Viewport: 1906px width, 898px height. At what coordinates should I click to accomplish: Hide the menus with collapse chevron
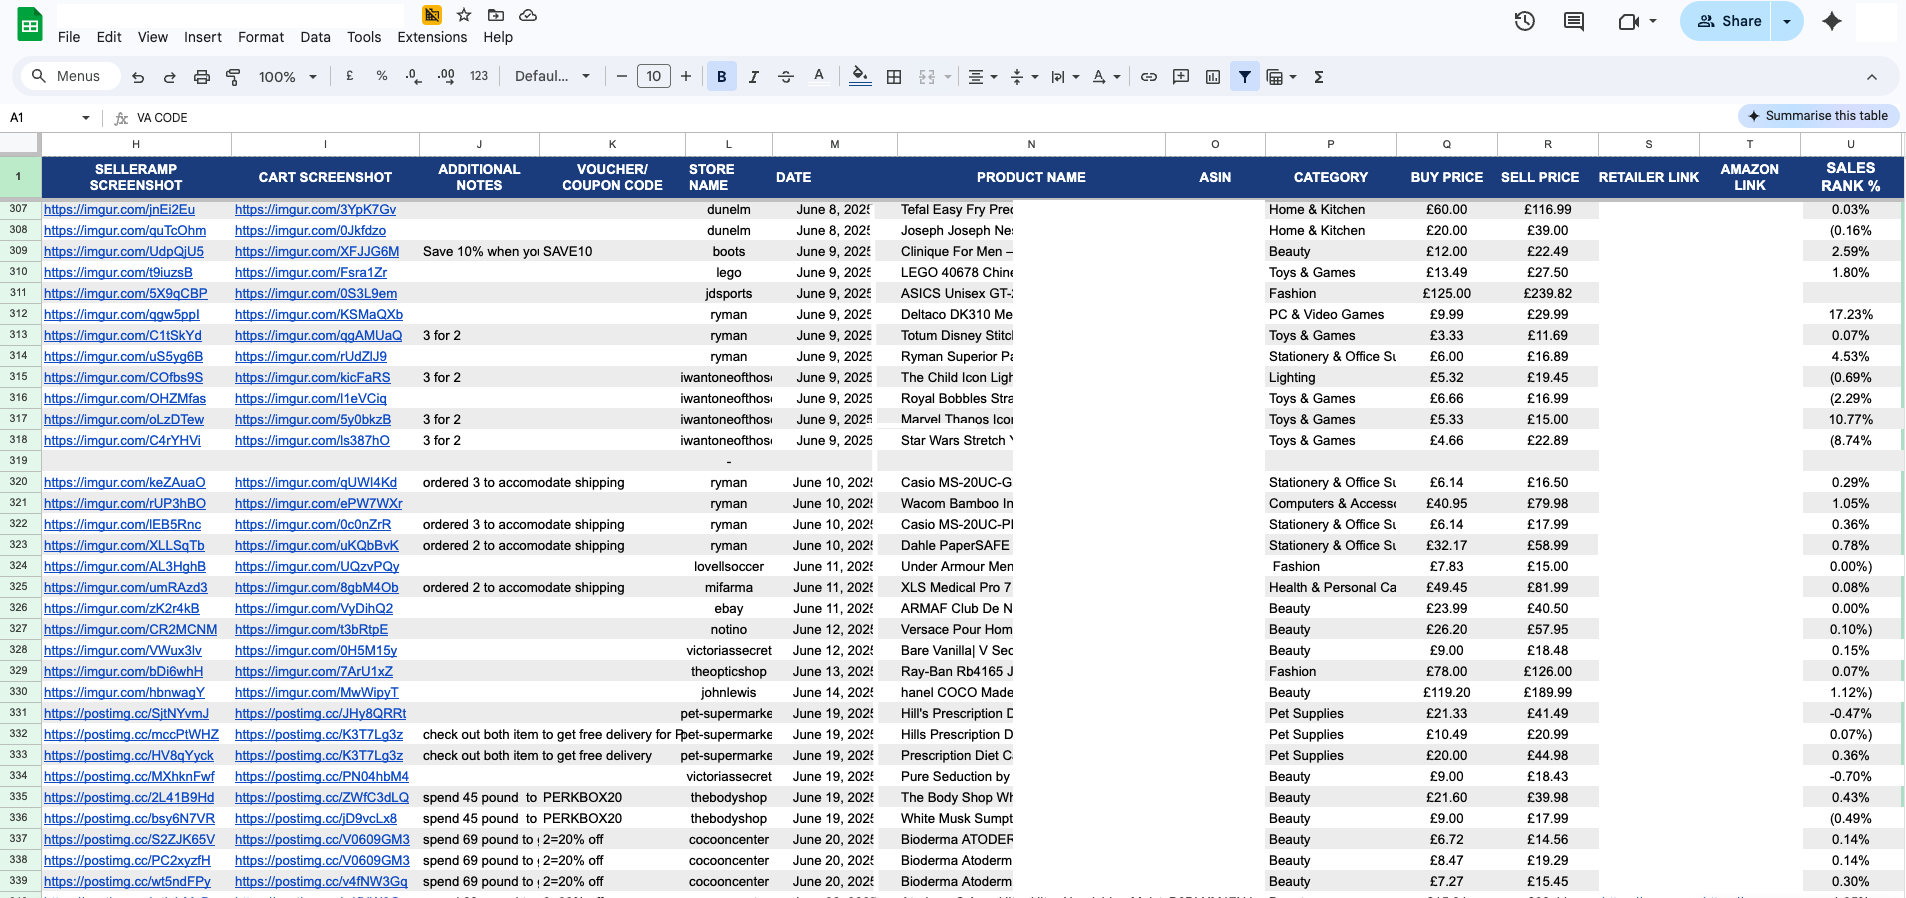click(1872, 77)
